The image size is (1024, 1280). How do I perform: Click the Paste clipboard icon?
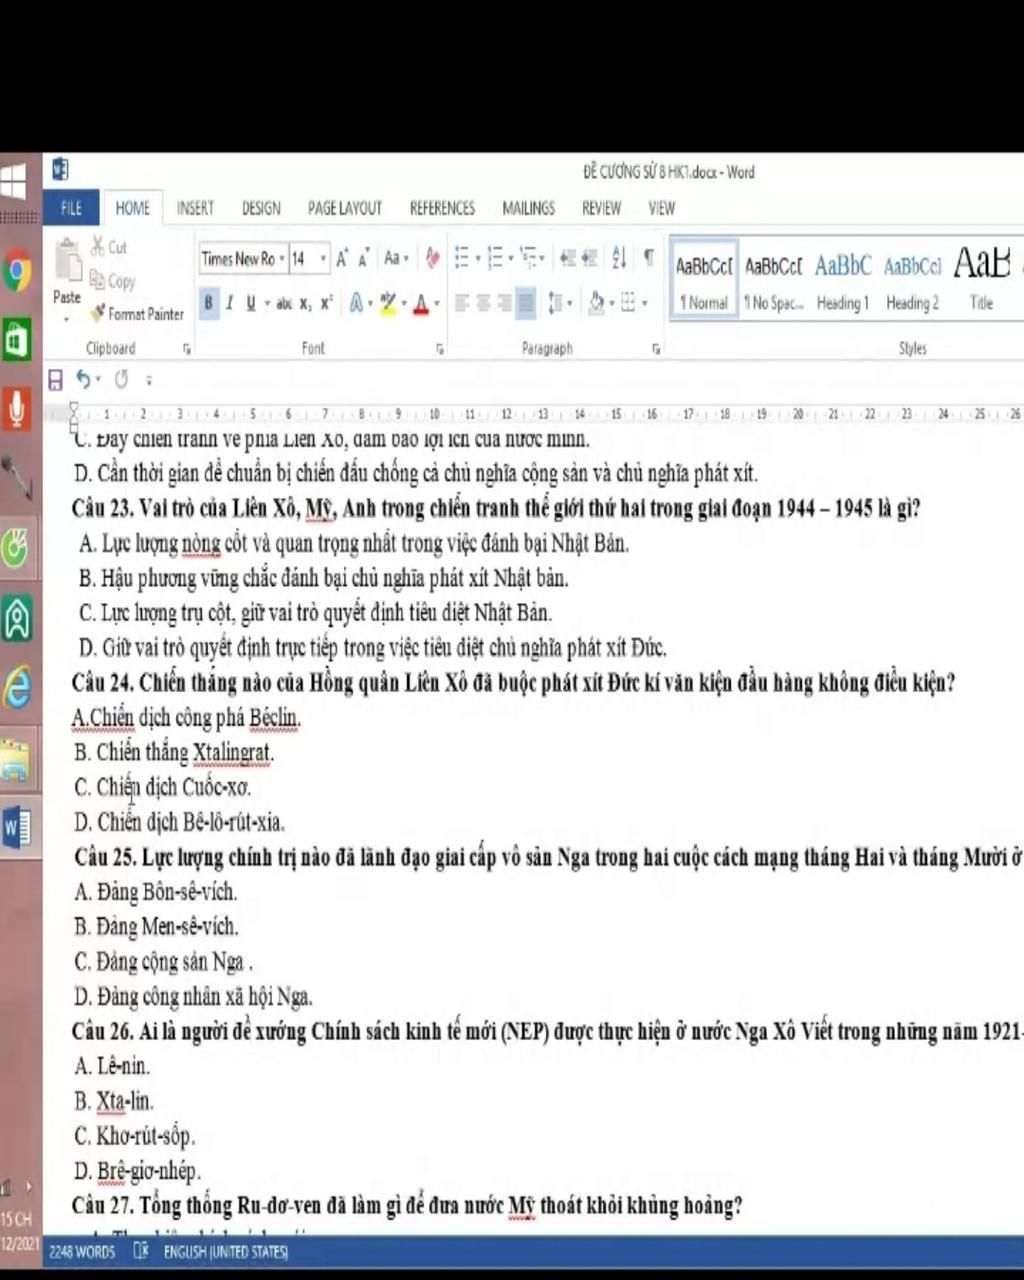pyautogui.click(x=68, y=260)
